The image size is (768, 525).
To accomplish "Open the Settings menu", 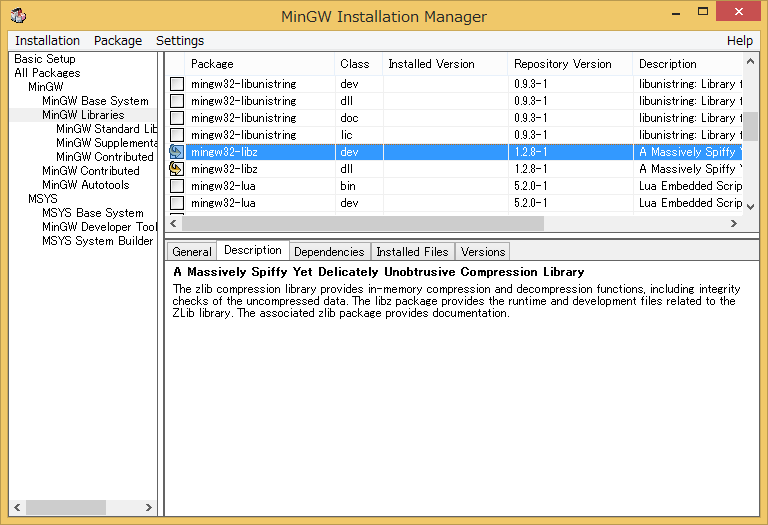I will pos(180,41).
